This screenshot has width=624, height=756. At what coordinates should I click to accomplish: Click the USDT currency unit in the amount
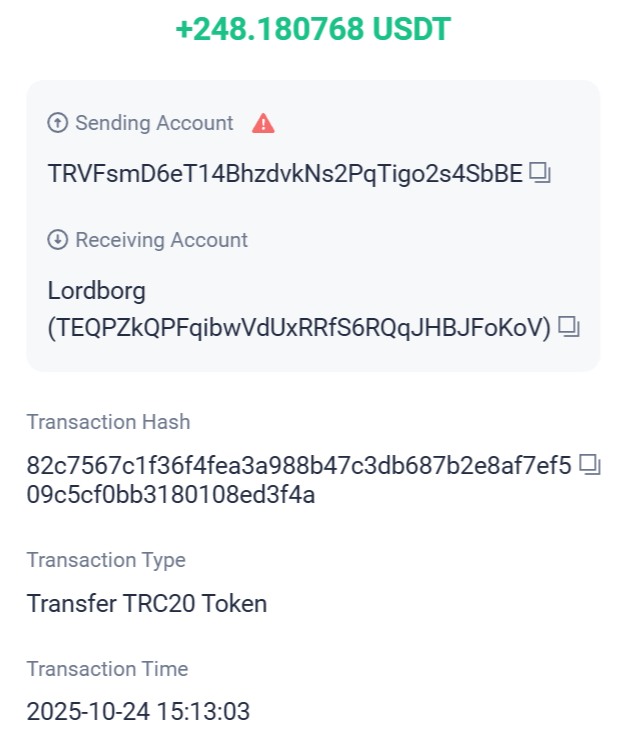click(412, 29)
